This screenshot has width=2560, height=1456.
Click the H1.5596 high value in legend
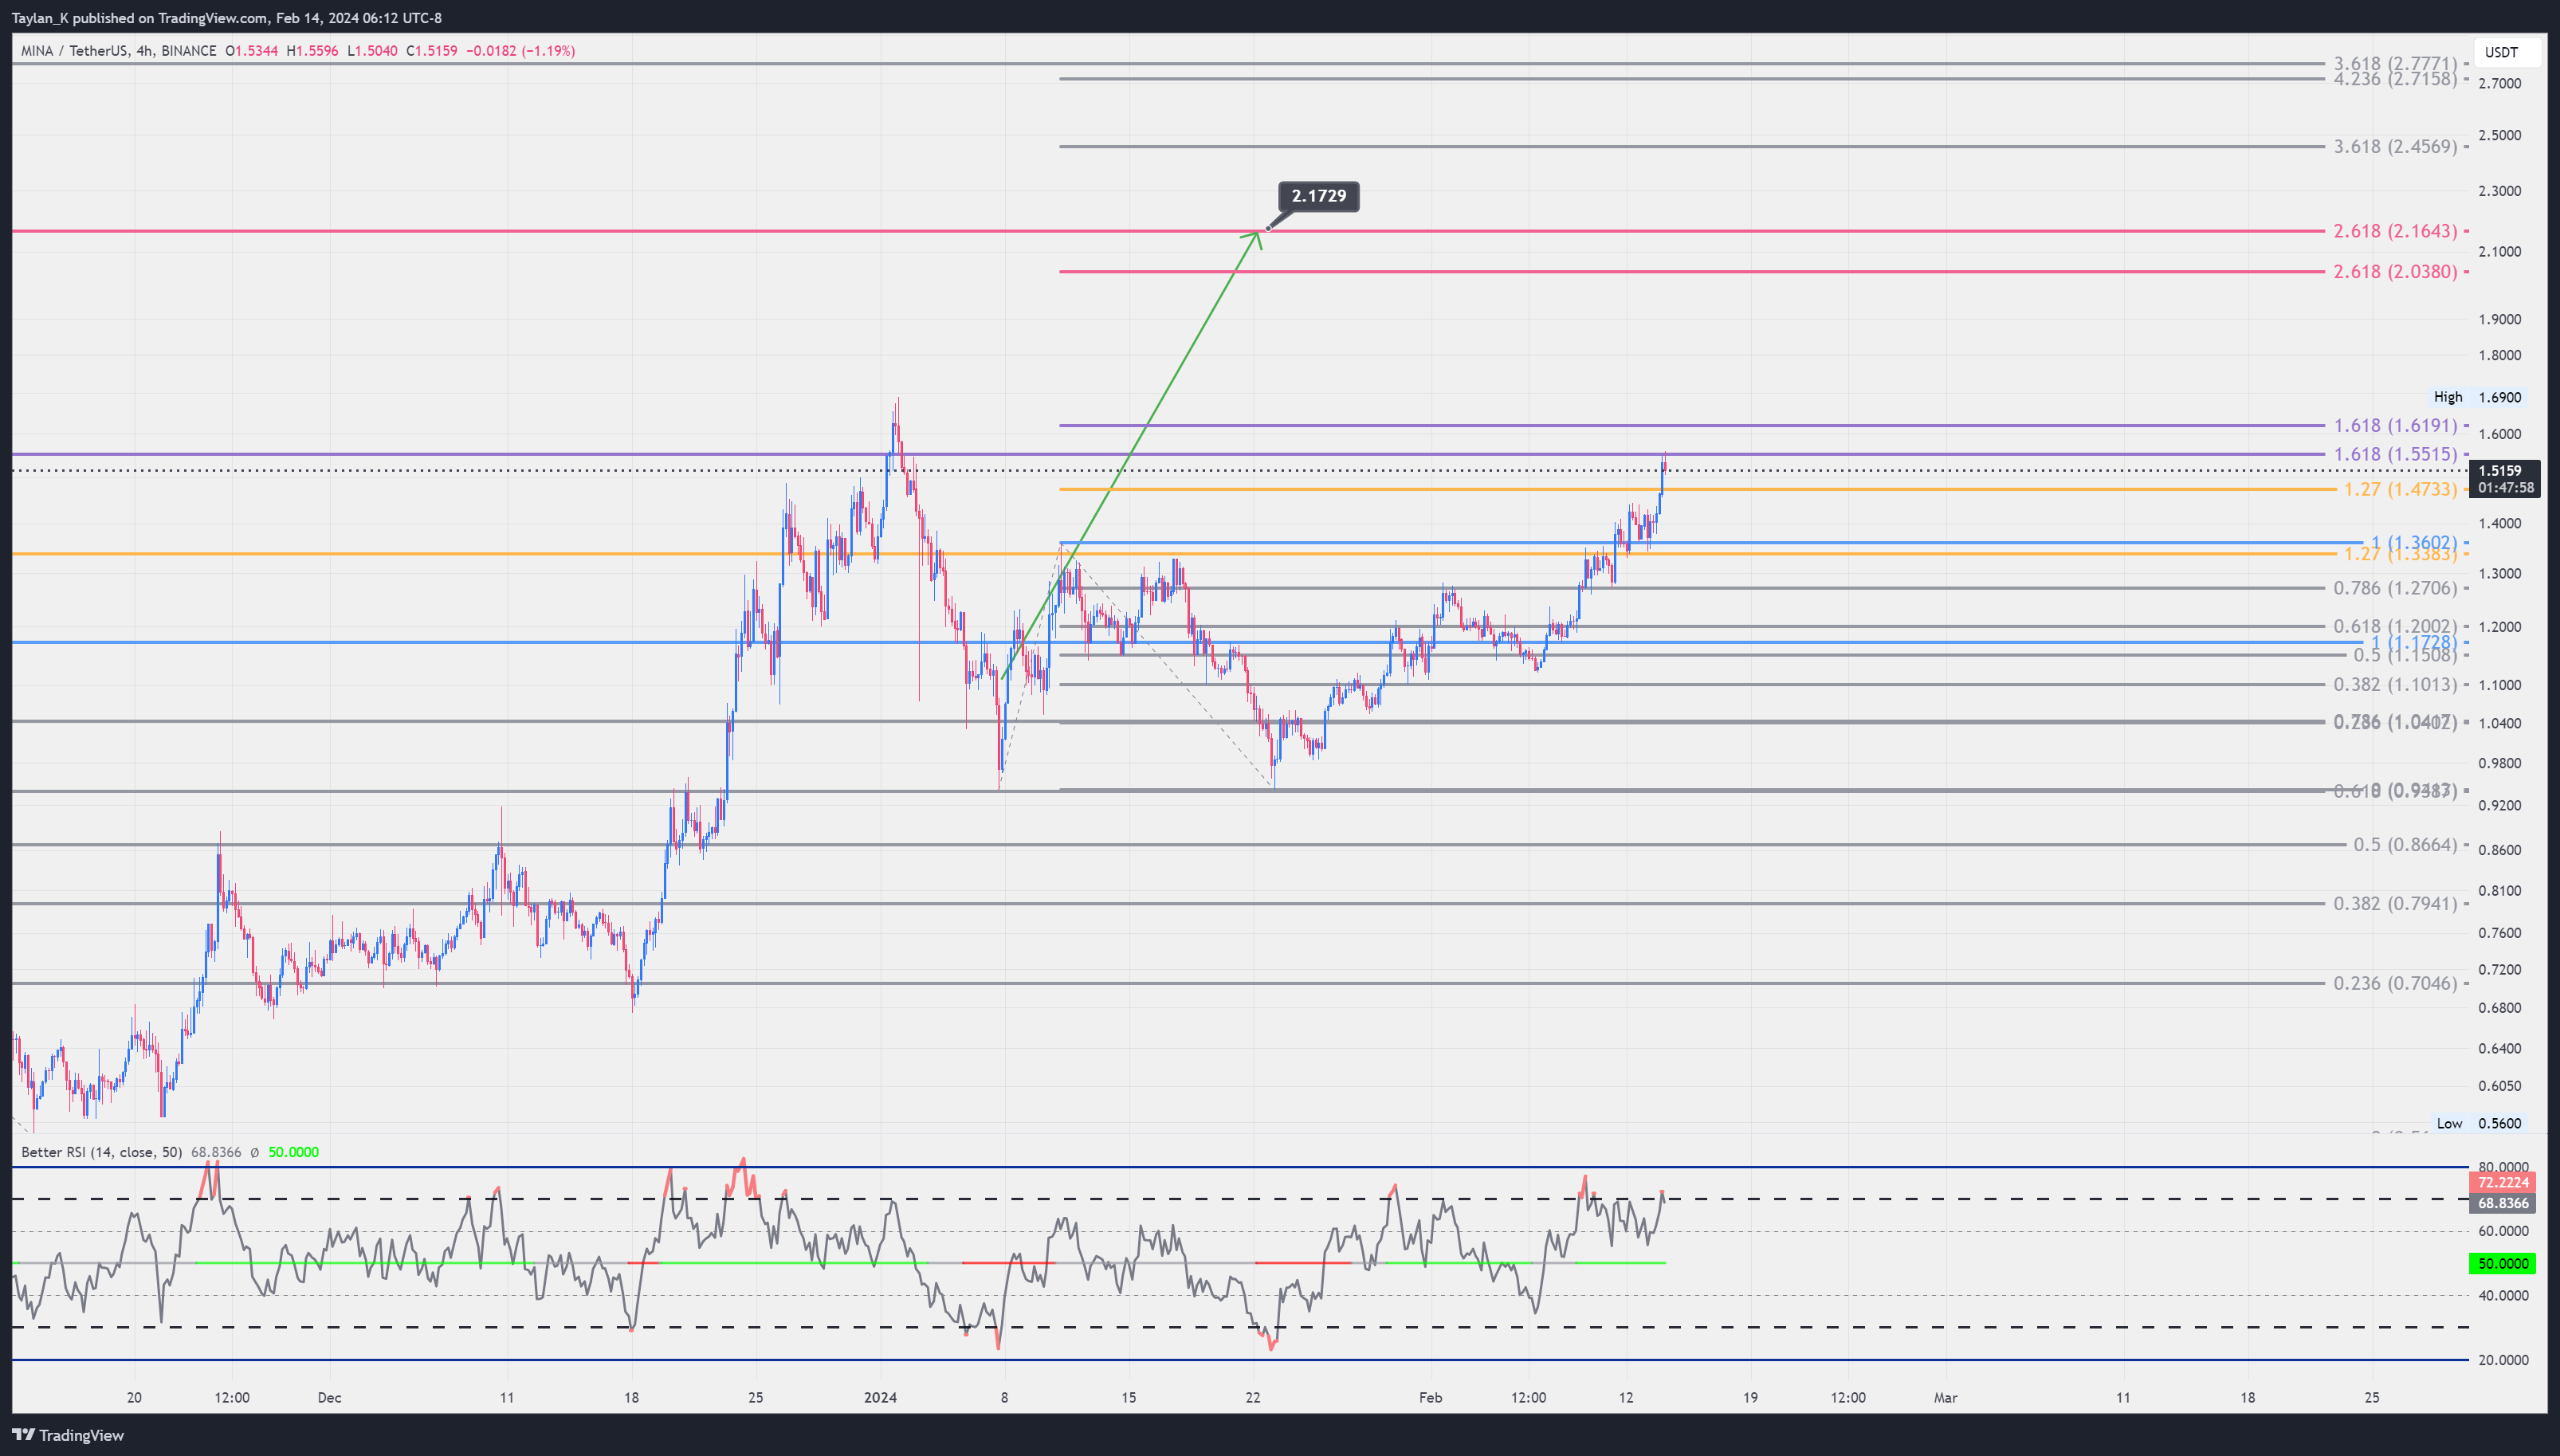(312, 51)
